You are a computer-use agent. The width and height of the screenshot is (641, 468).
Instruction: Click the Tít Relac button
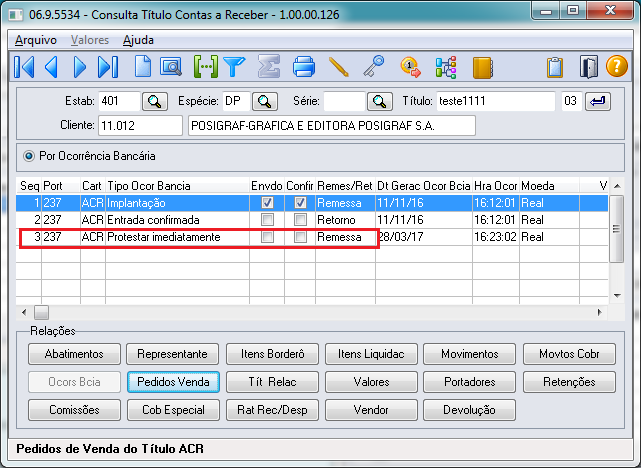[272, 382]
